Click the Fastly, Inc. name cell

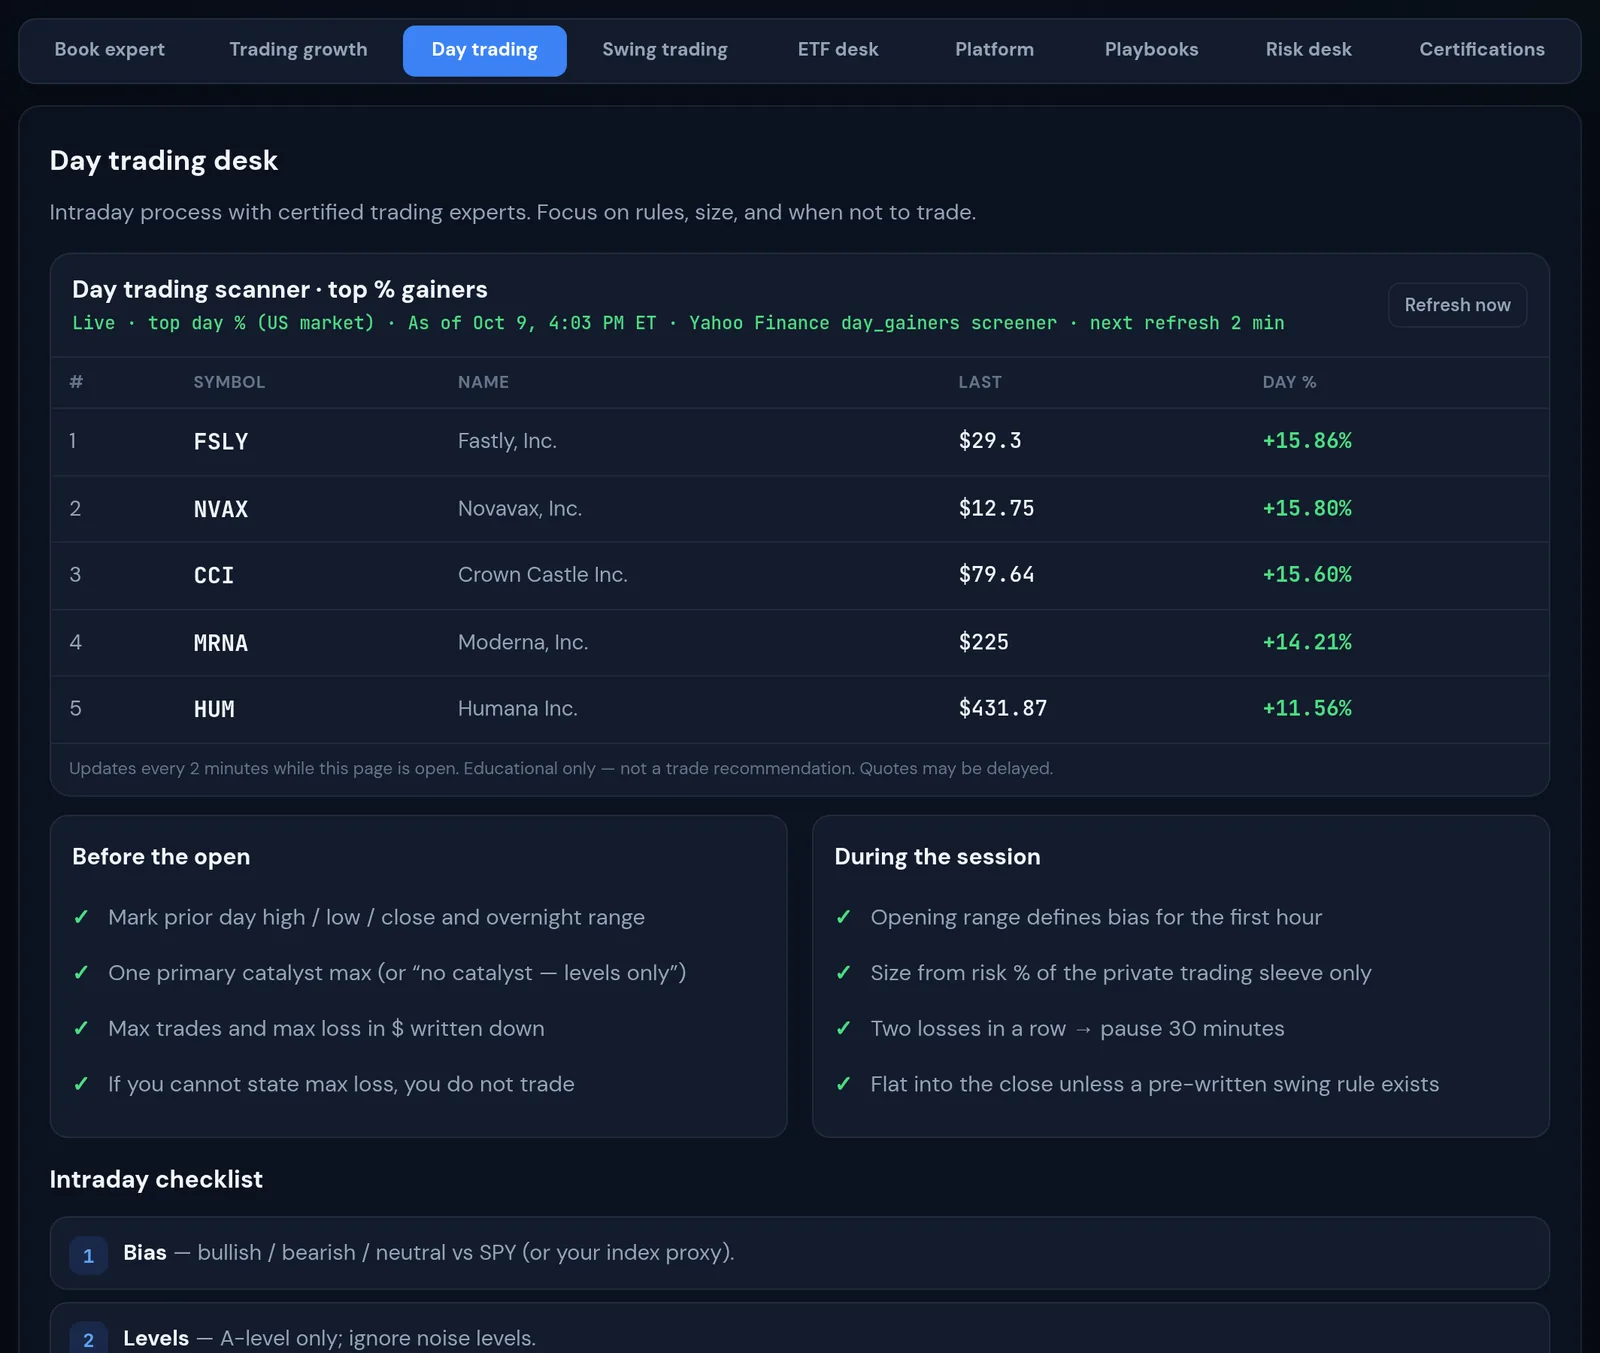click(507, 441)
